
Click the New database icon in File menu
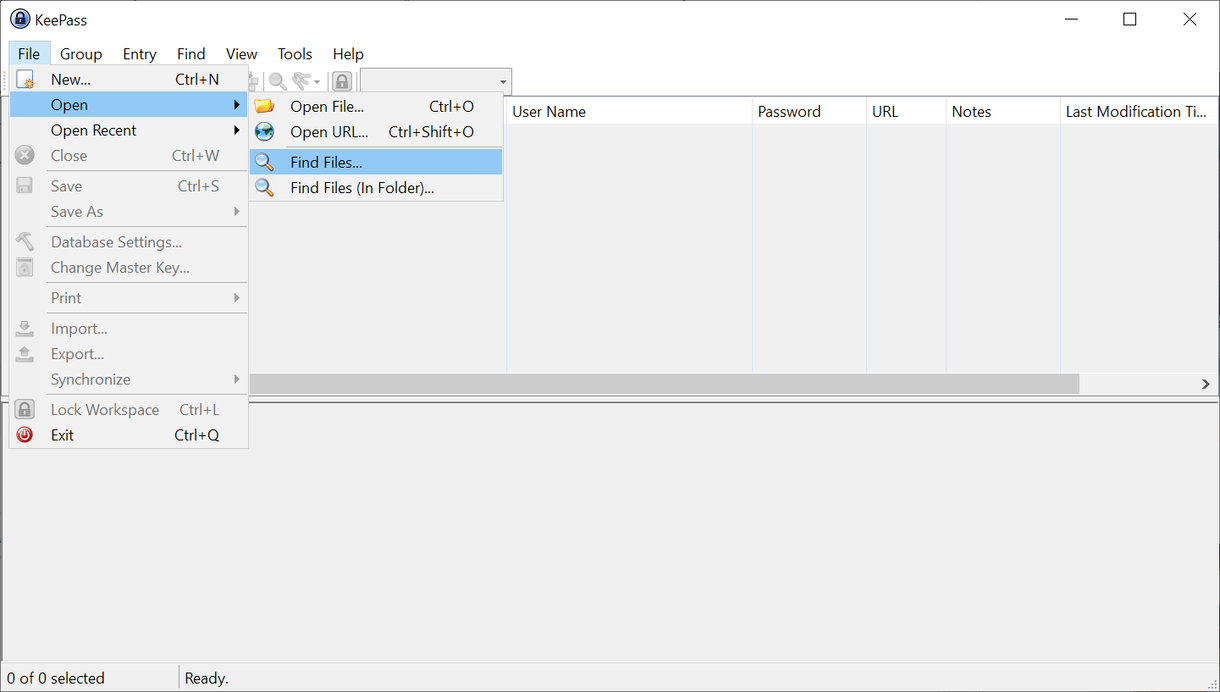pos(25,79)
